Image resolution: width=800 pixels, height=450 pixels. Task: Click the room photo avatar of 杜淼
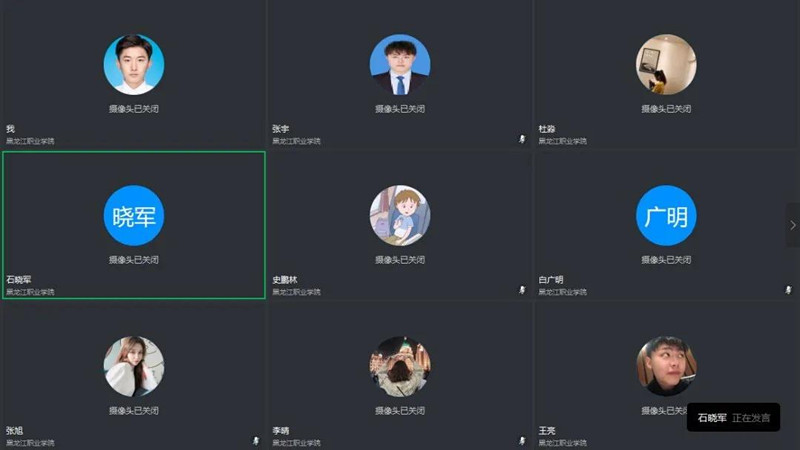[666, 64]
